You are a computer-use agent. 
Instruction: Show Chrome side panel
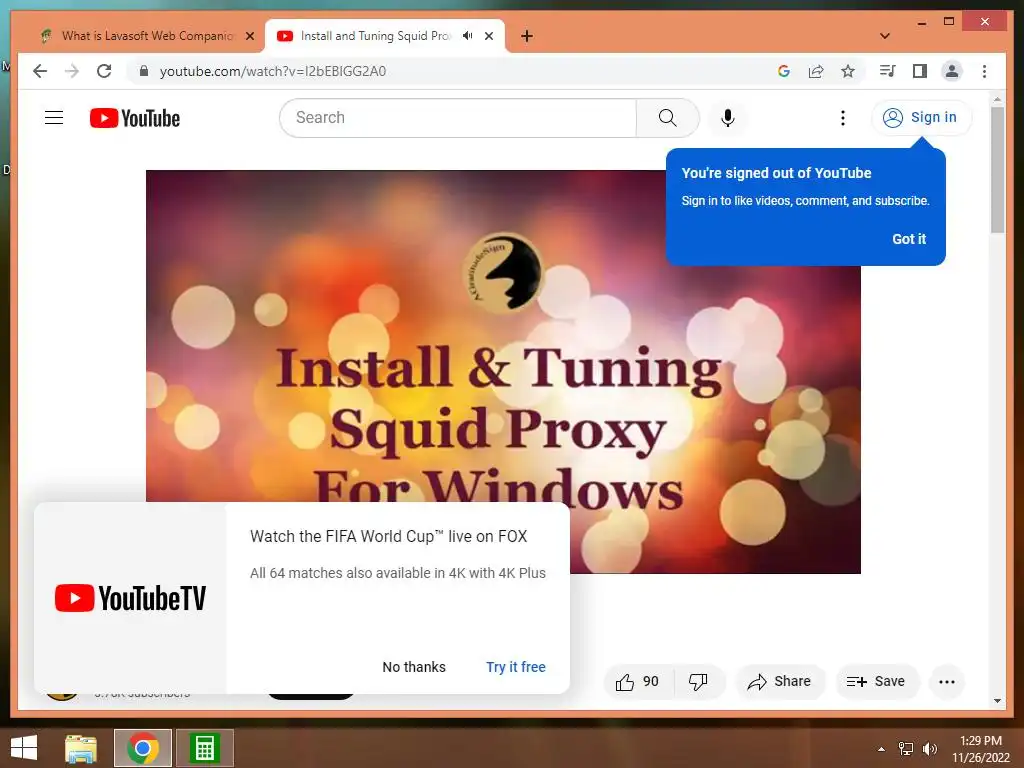[x=920, y=71]
